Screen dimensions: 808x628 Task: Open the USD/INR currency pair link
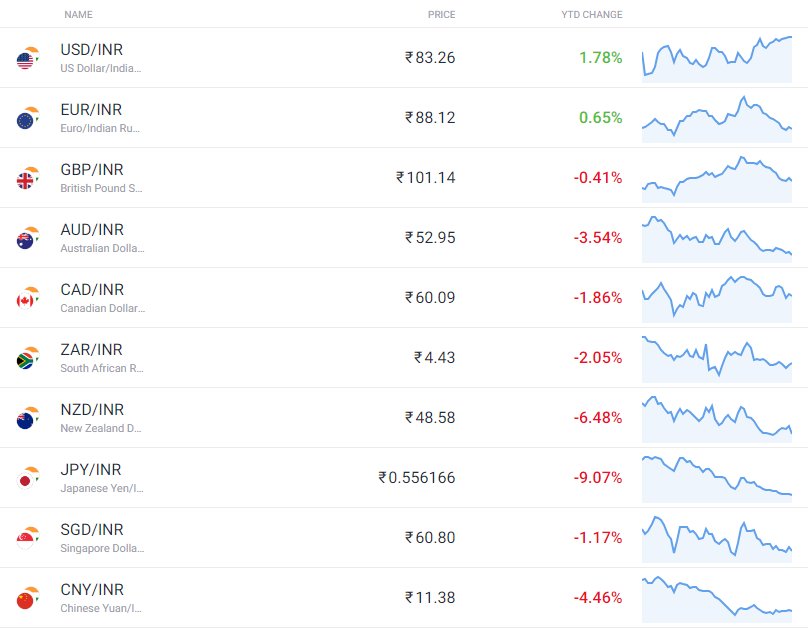(92, 49)
